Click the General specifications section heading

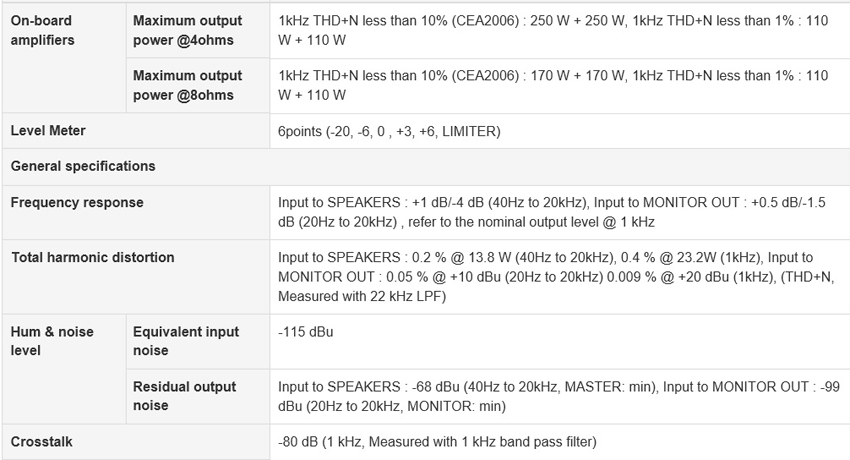point(83,166)
